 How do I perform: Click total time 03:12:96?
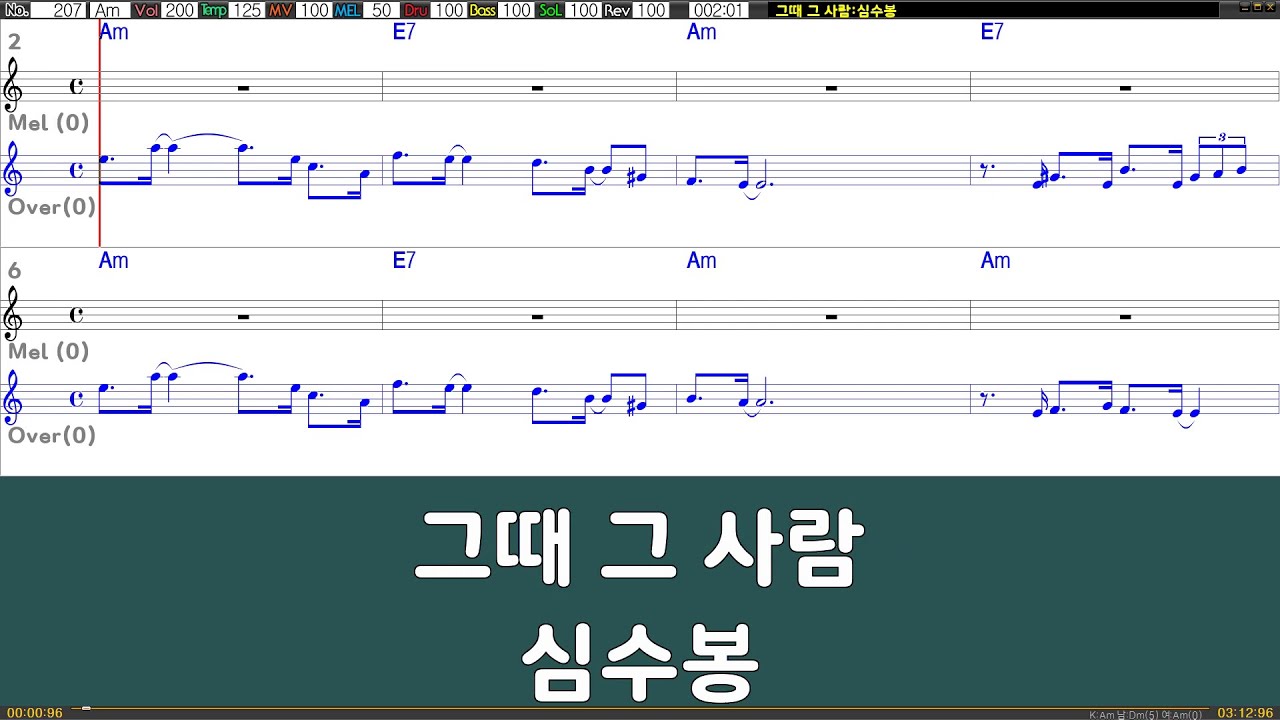(1245, 713)
